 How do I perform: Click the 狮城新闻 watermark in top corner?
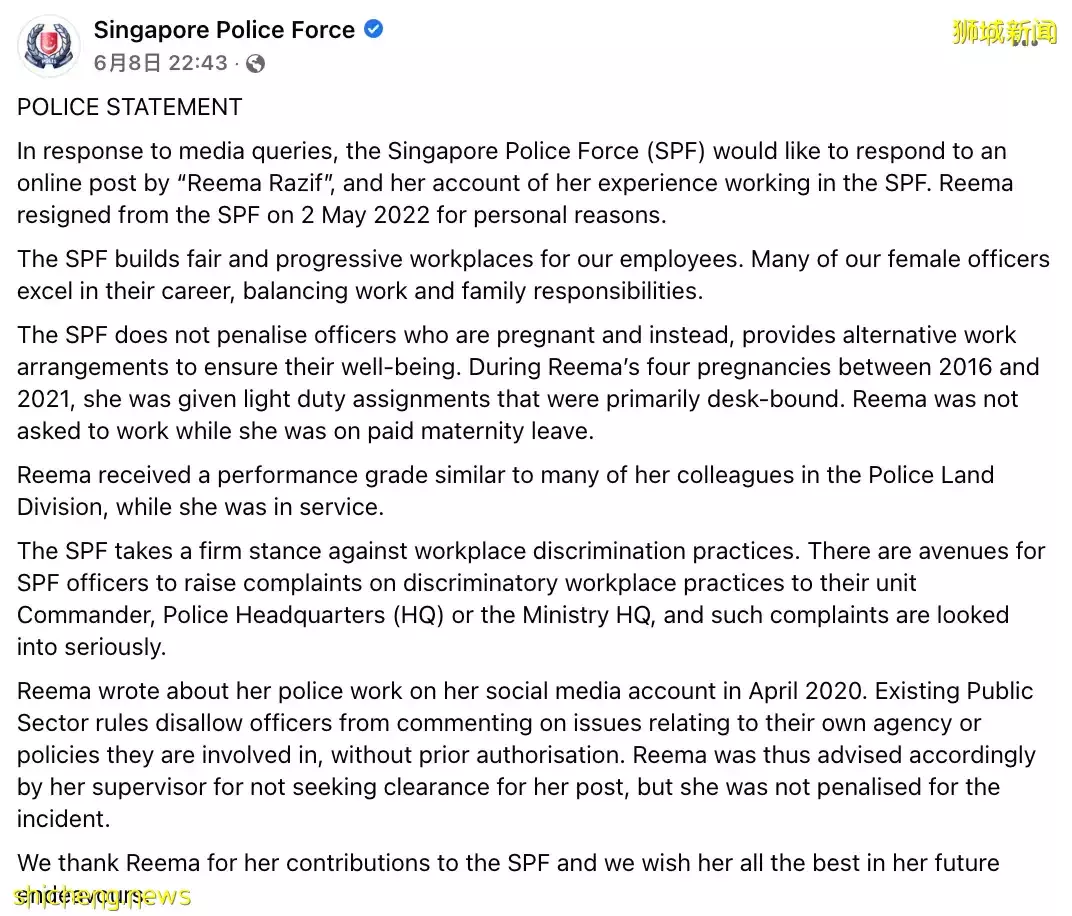pos(1003,33)
